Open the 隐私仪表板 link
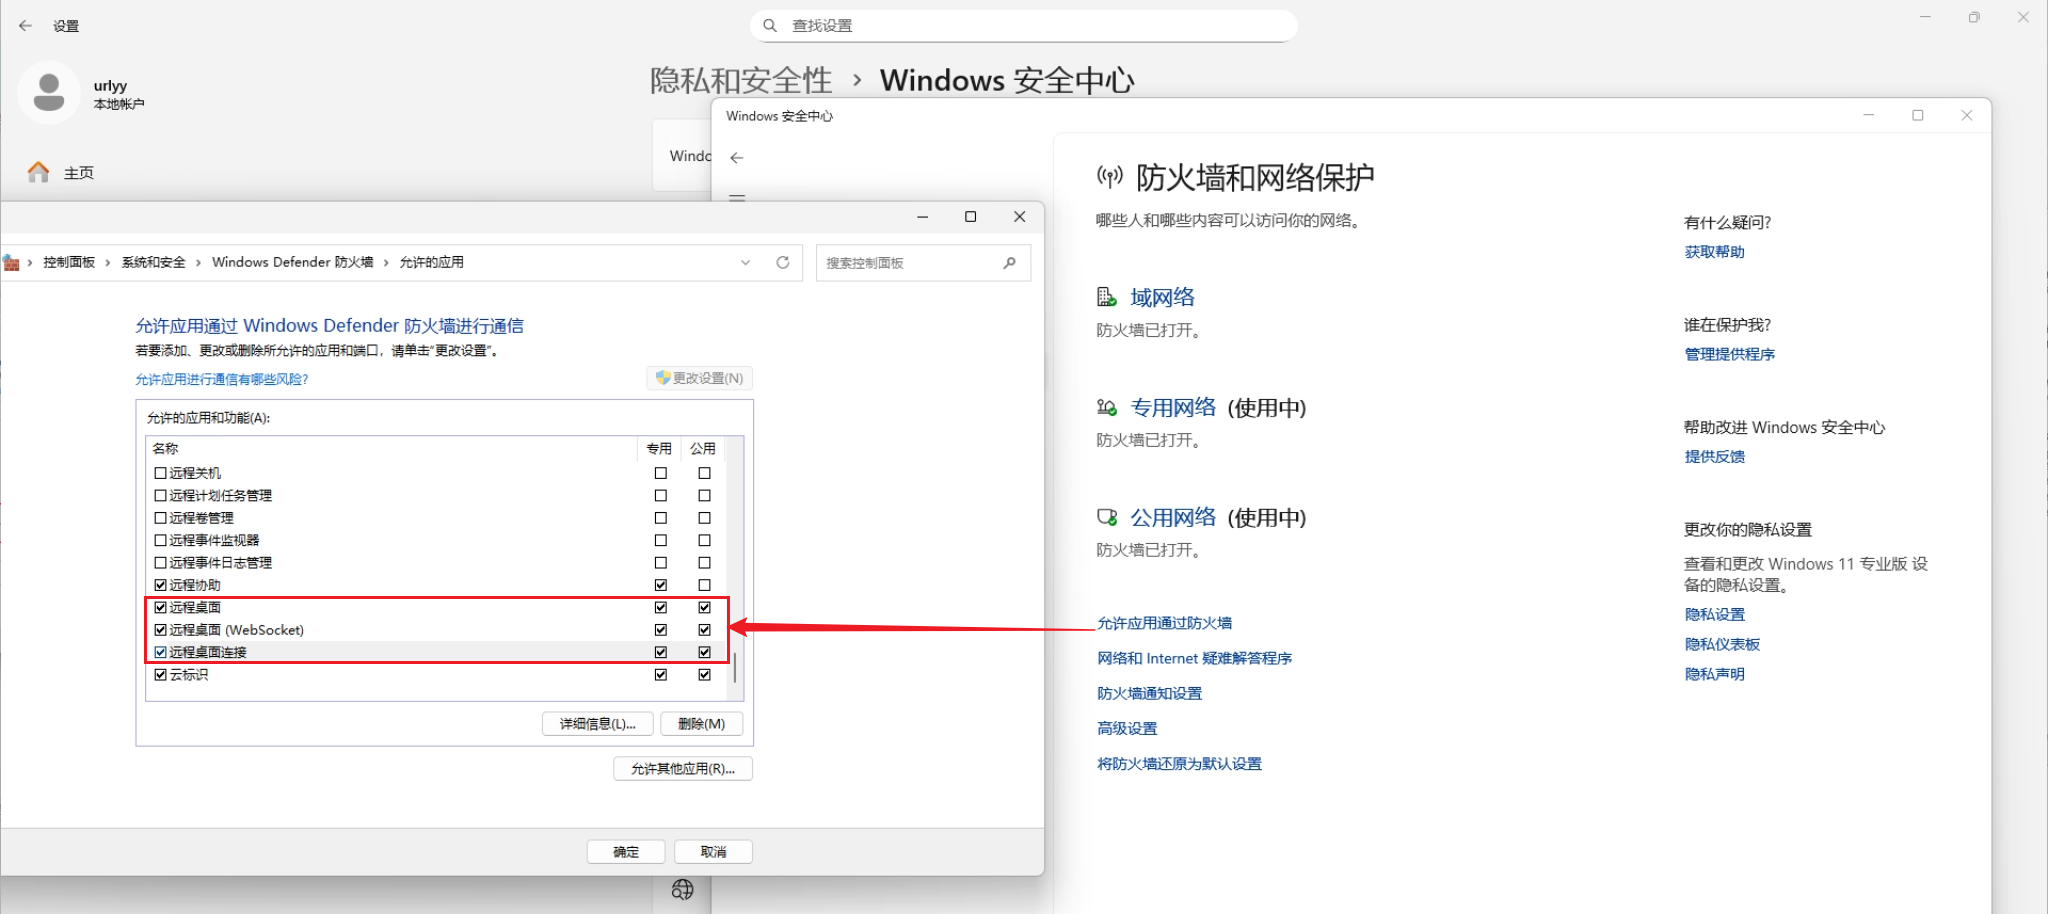Viewport: 2048px width, 914px height. [1722, 644]
